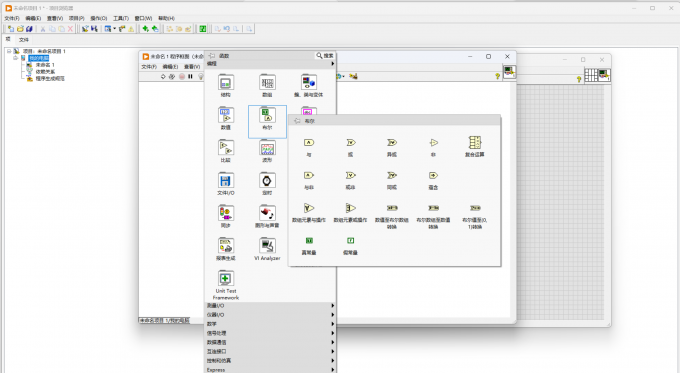Open the Cluster, Class & Variant palette
Image resolution: width=680 pixels, height=373 pixels.
click(x=309, y=85)
